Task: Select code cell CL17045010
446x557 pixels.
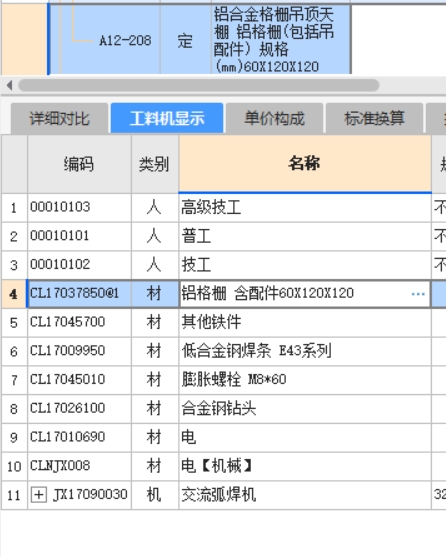Action: [x=79, y=380]
